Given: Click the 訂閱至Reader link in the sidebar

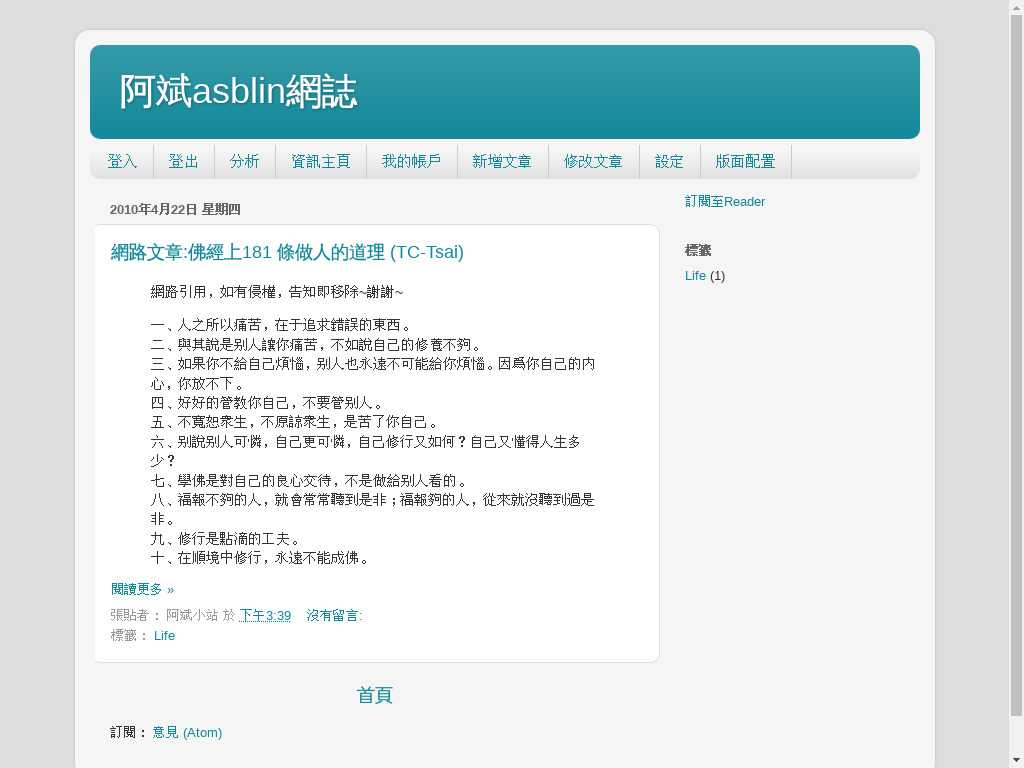Looking at the screenshot, I should 724,201.
